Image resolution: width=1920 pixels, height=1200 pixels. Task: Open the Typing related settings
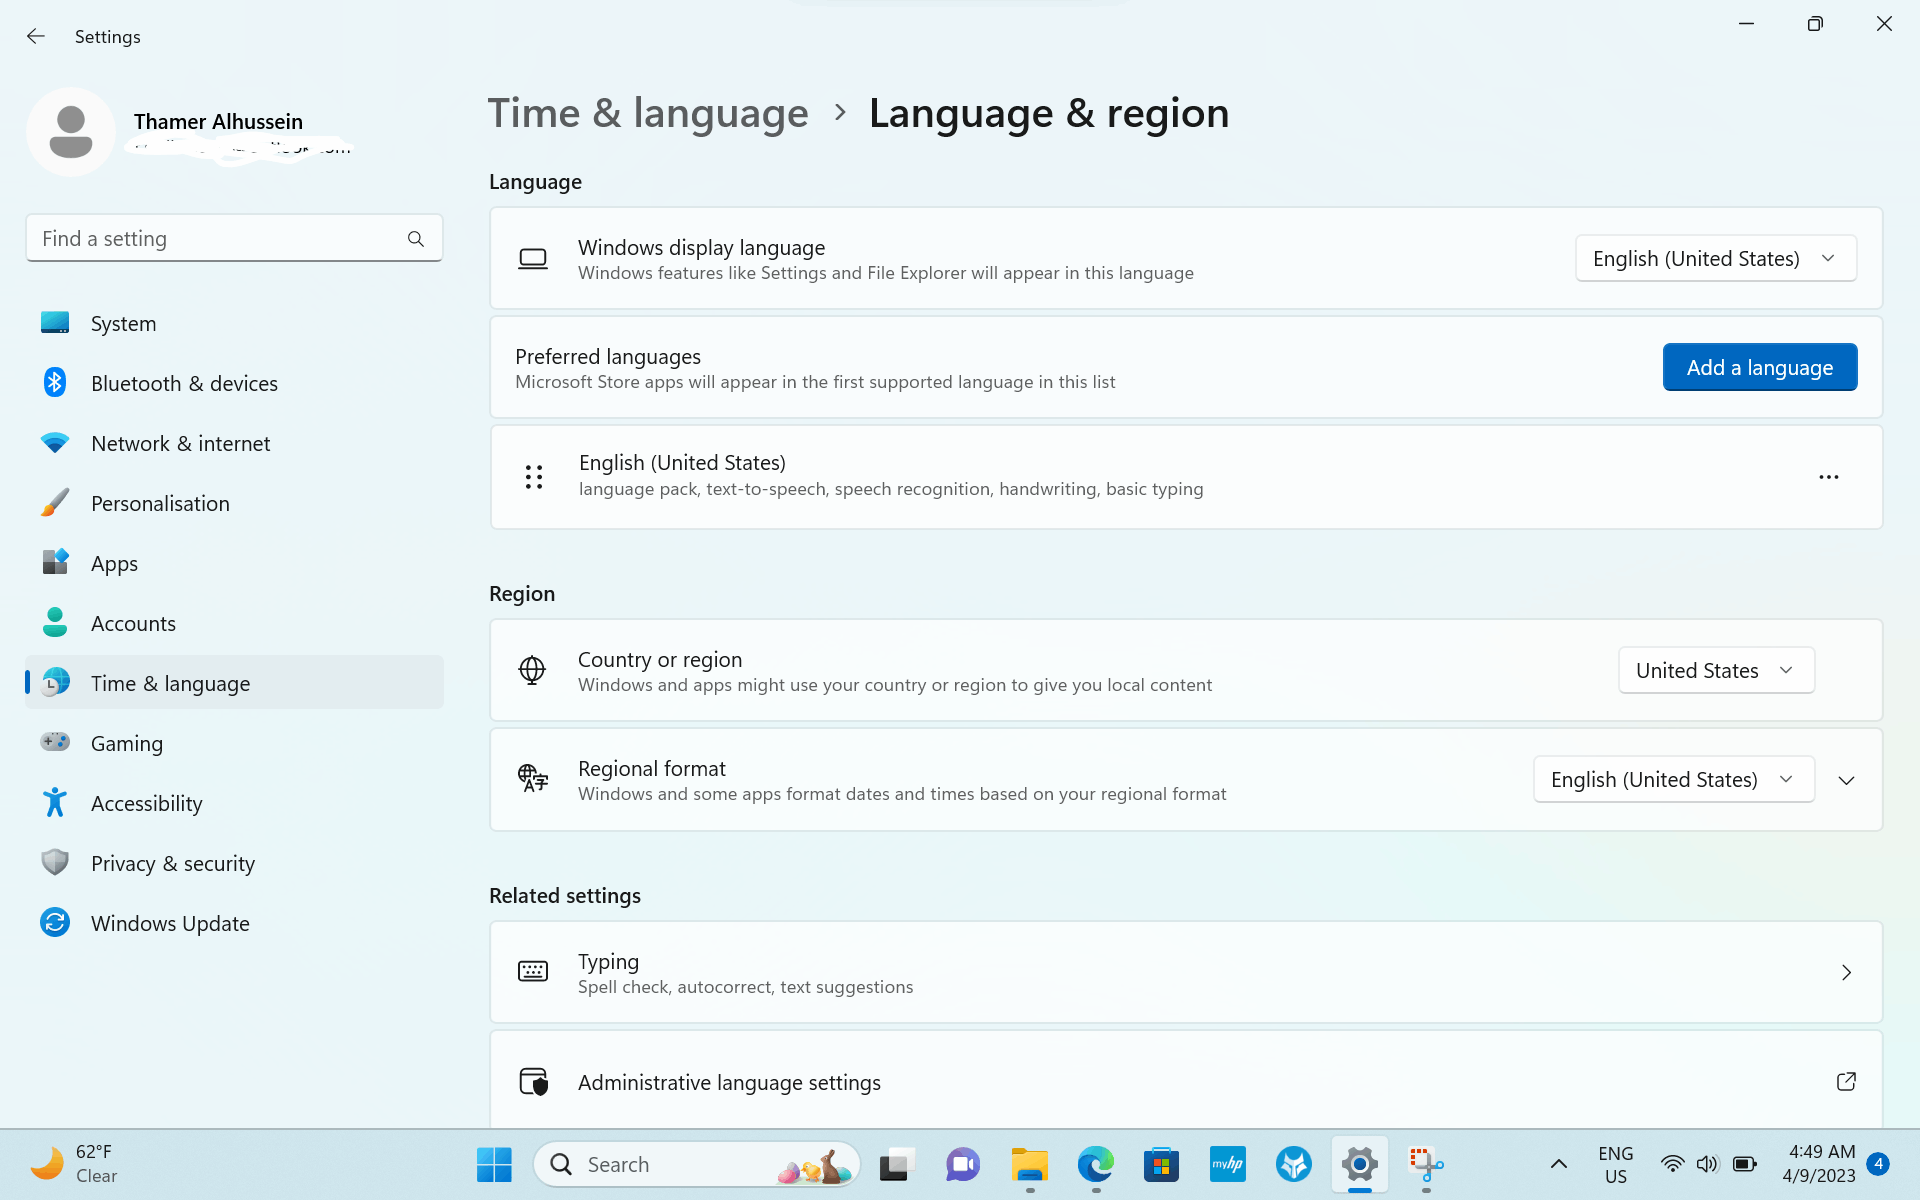(x=1185, y=973)
